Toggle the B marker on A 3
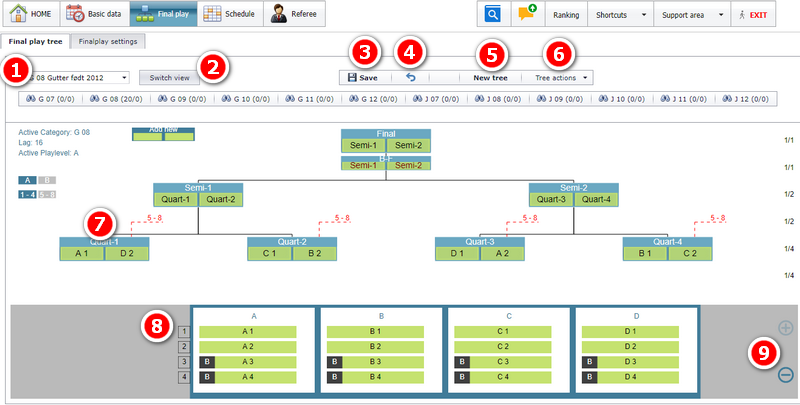 [x=207, y=363]
